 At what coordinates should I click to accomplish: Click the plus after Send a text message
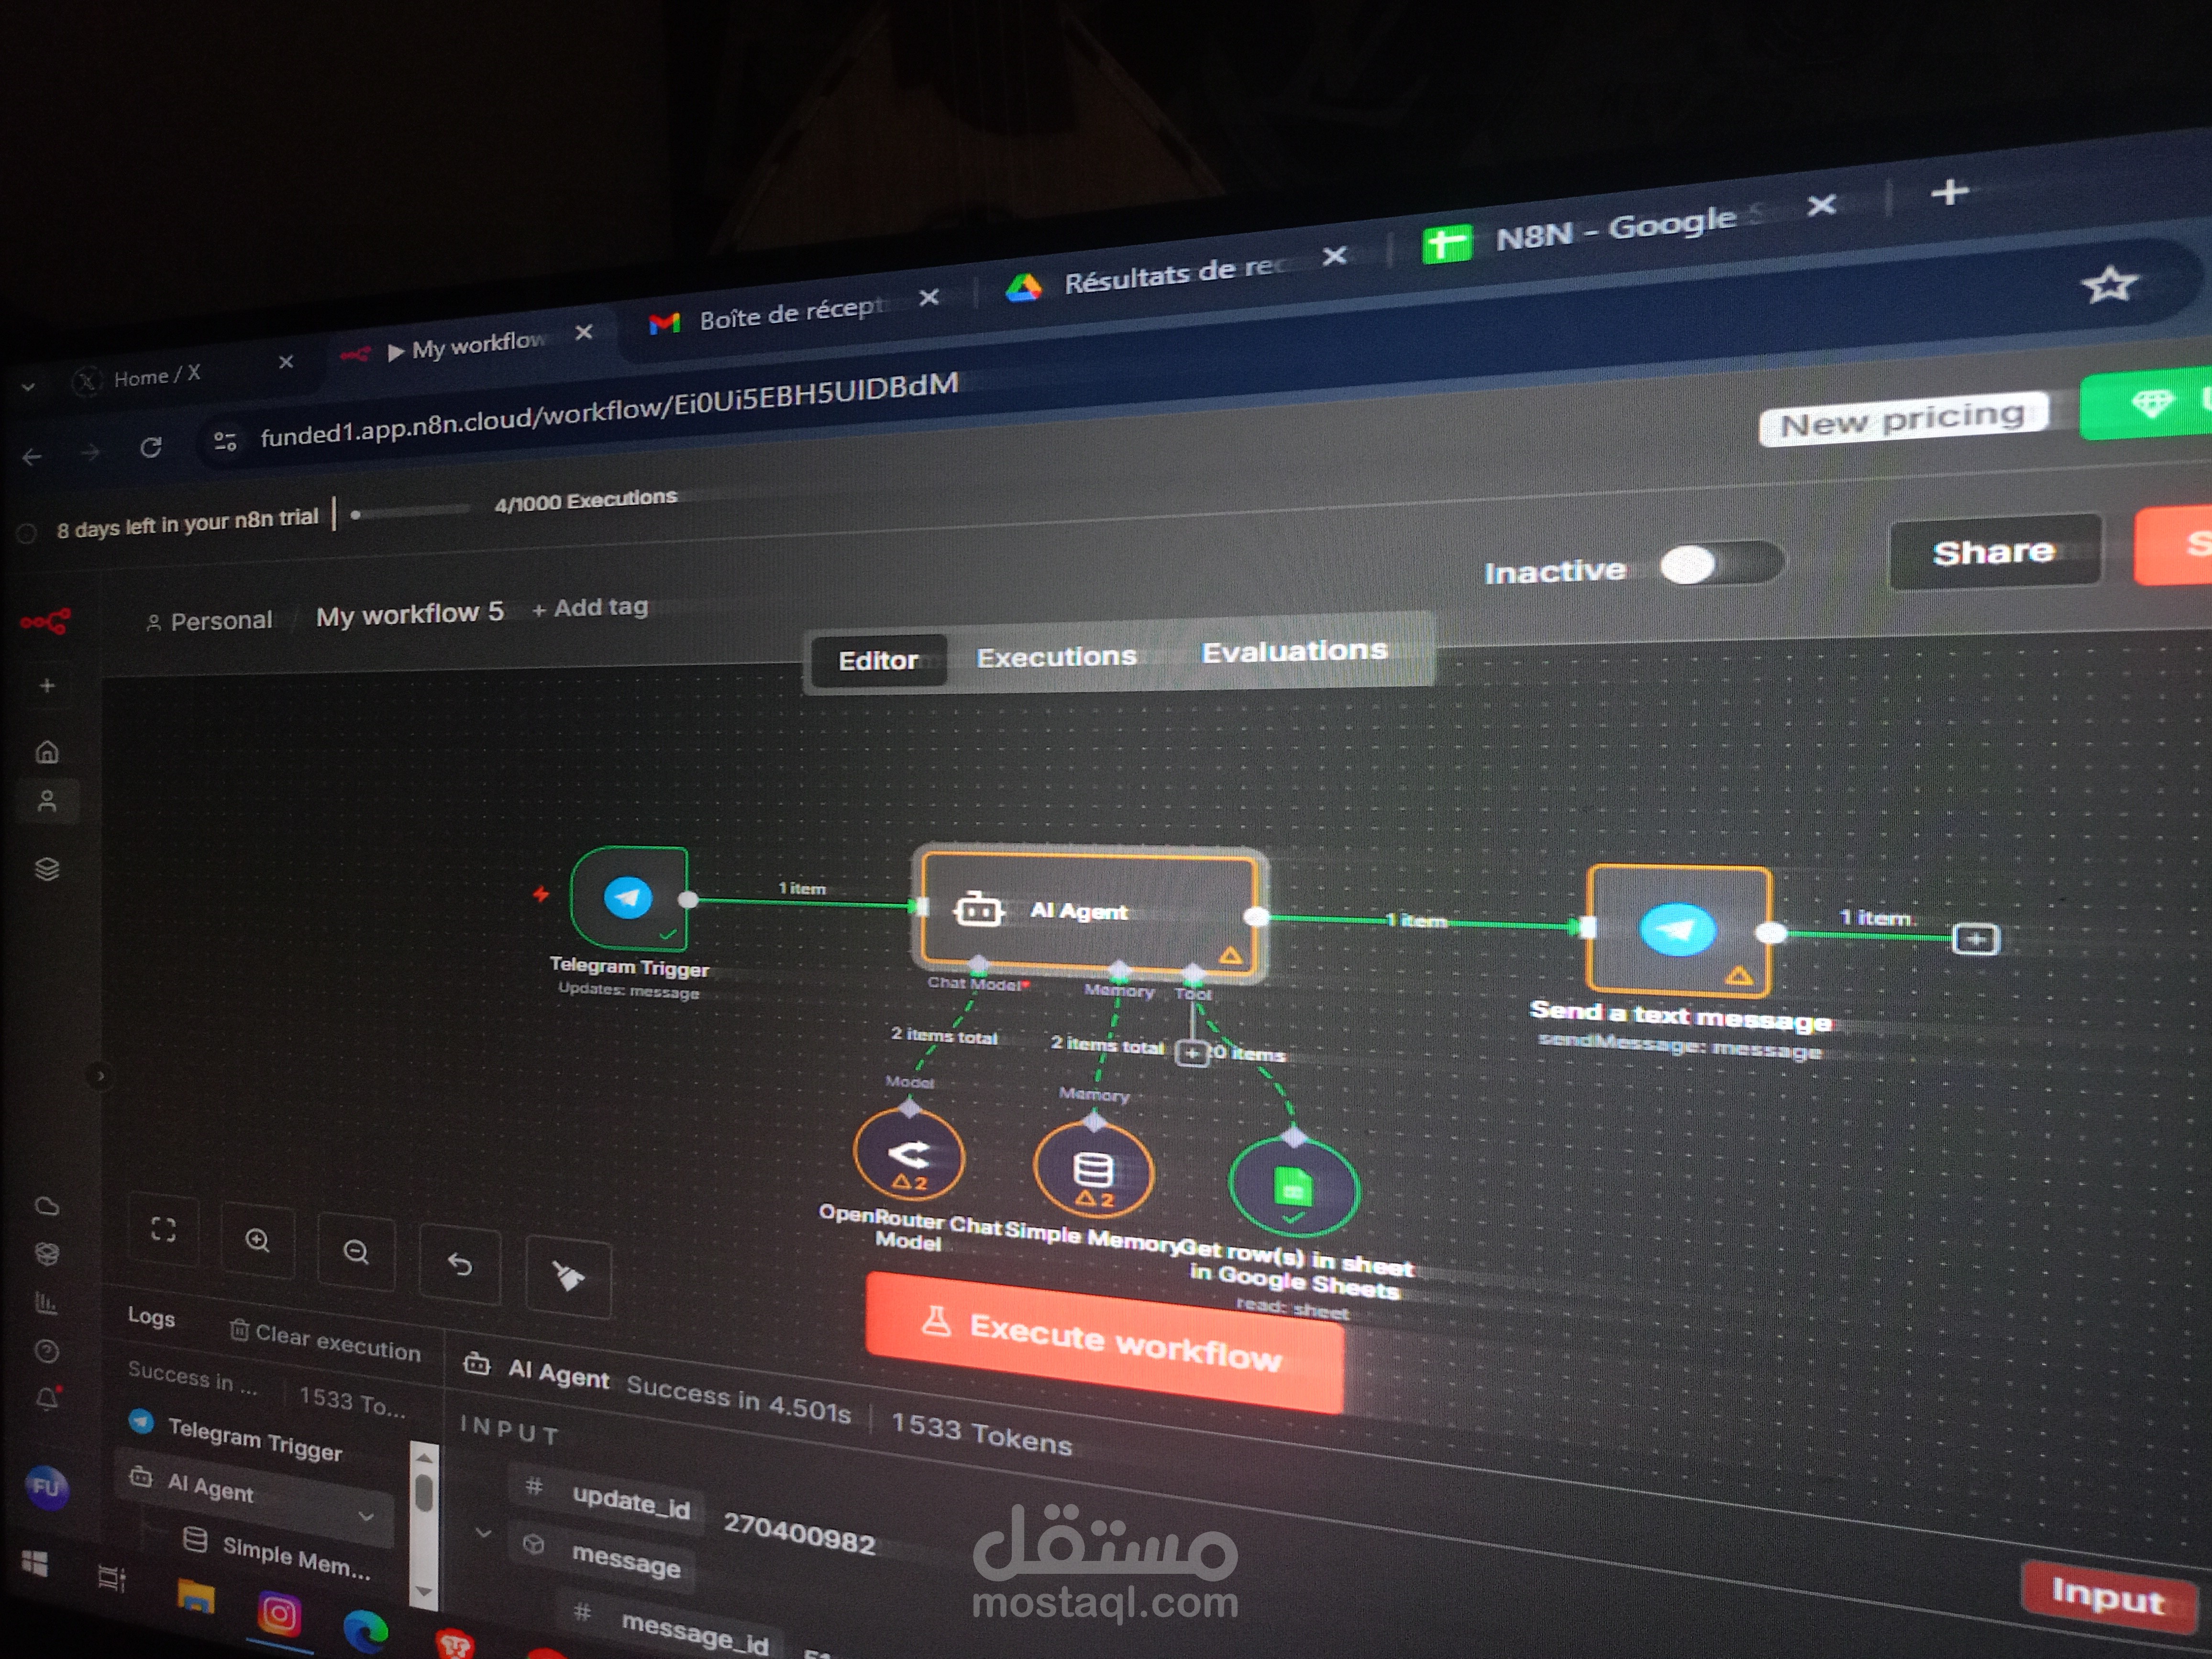tap(1975, 939)
